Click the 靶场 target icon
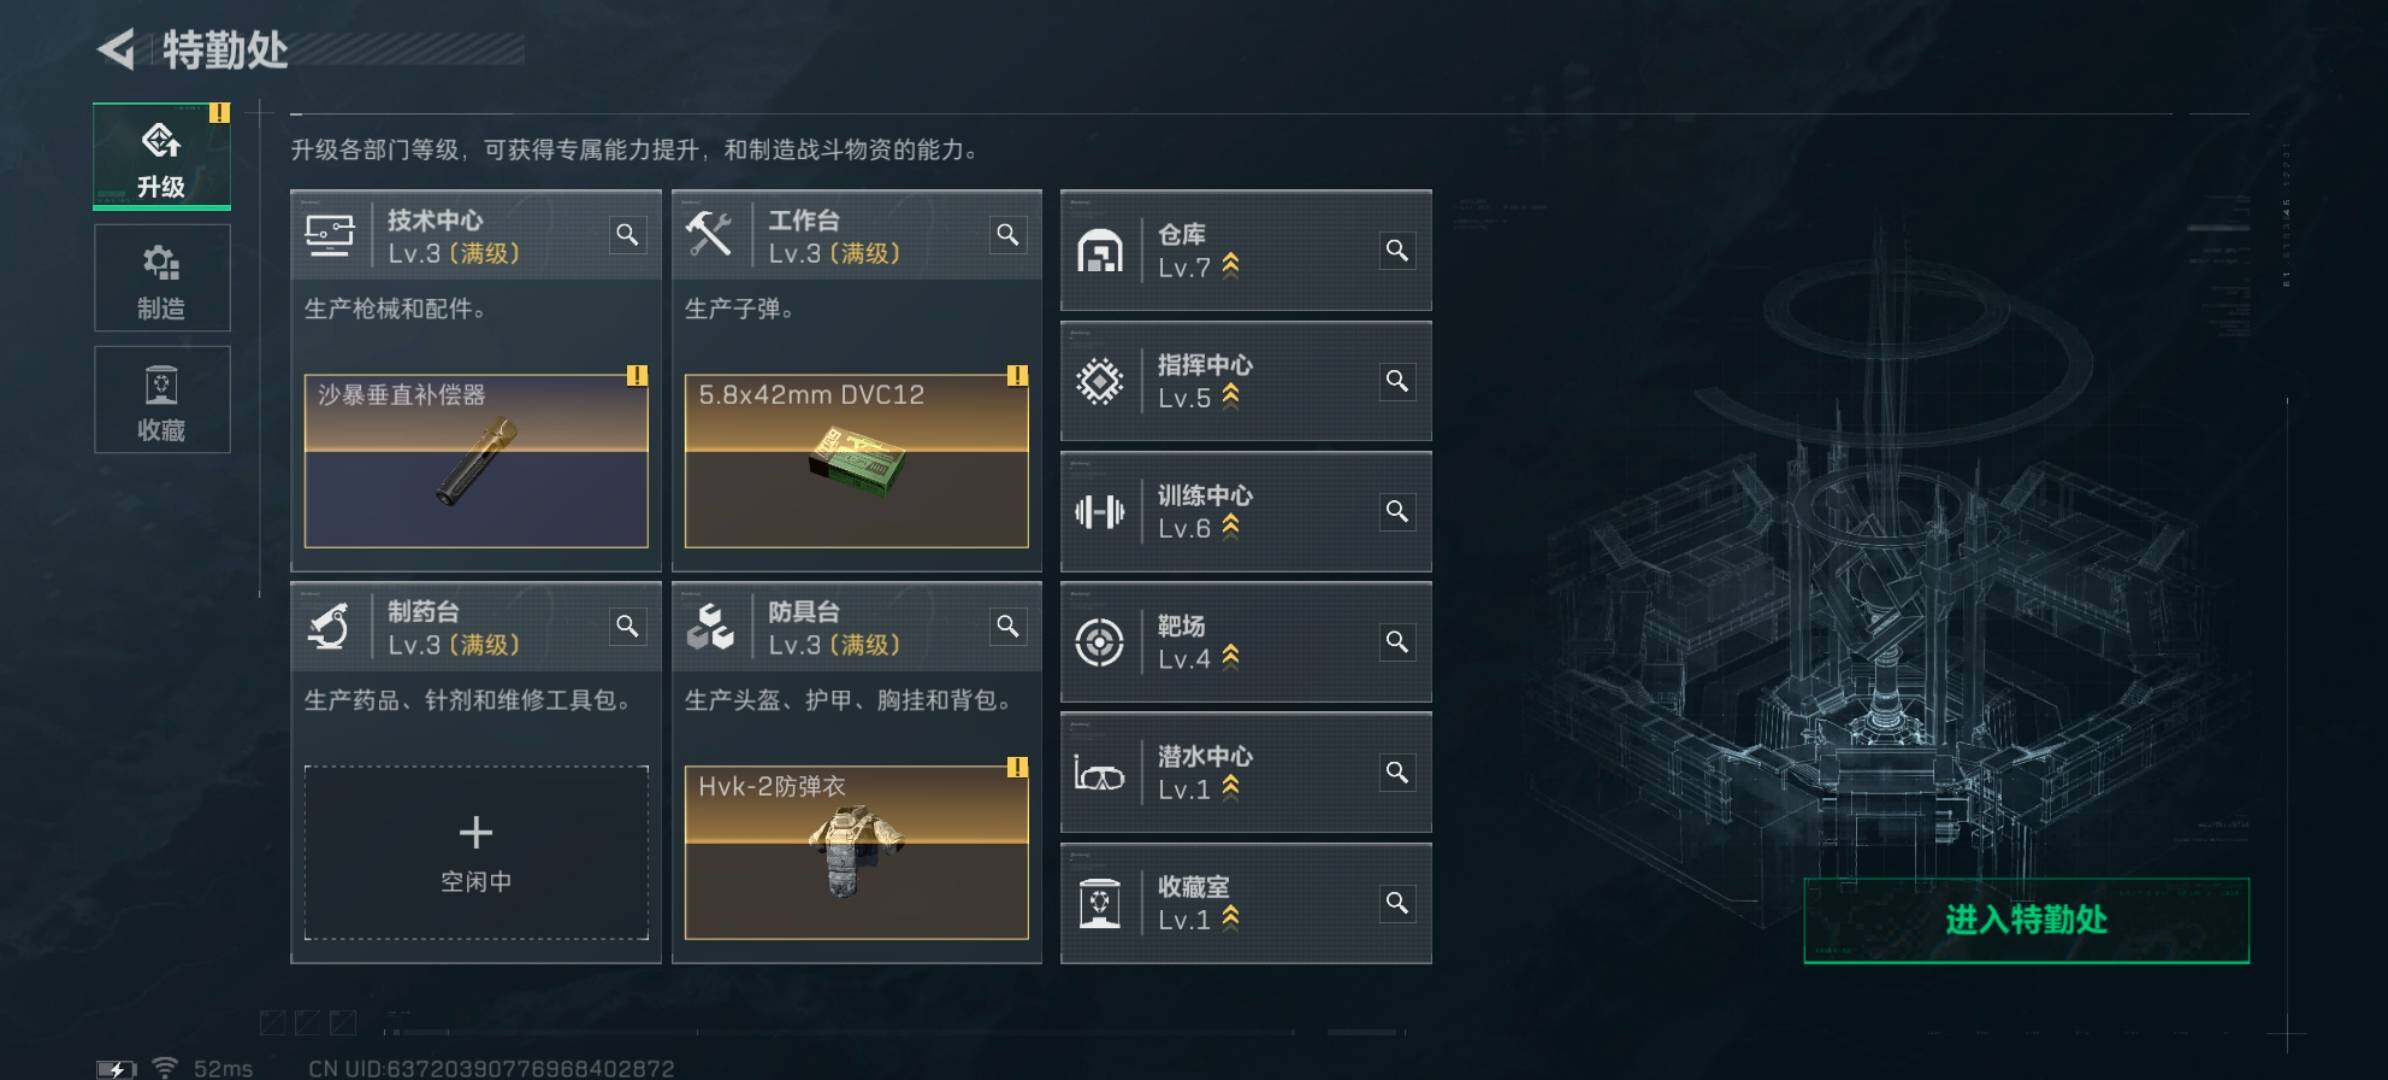Screen dimensions: 2388x1080 [x=1099, y=642]
